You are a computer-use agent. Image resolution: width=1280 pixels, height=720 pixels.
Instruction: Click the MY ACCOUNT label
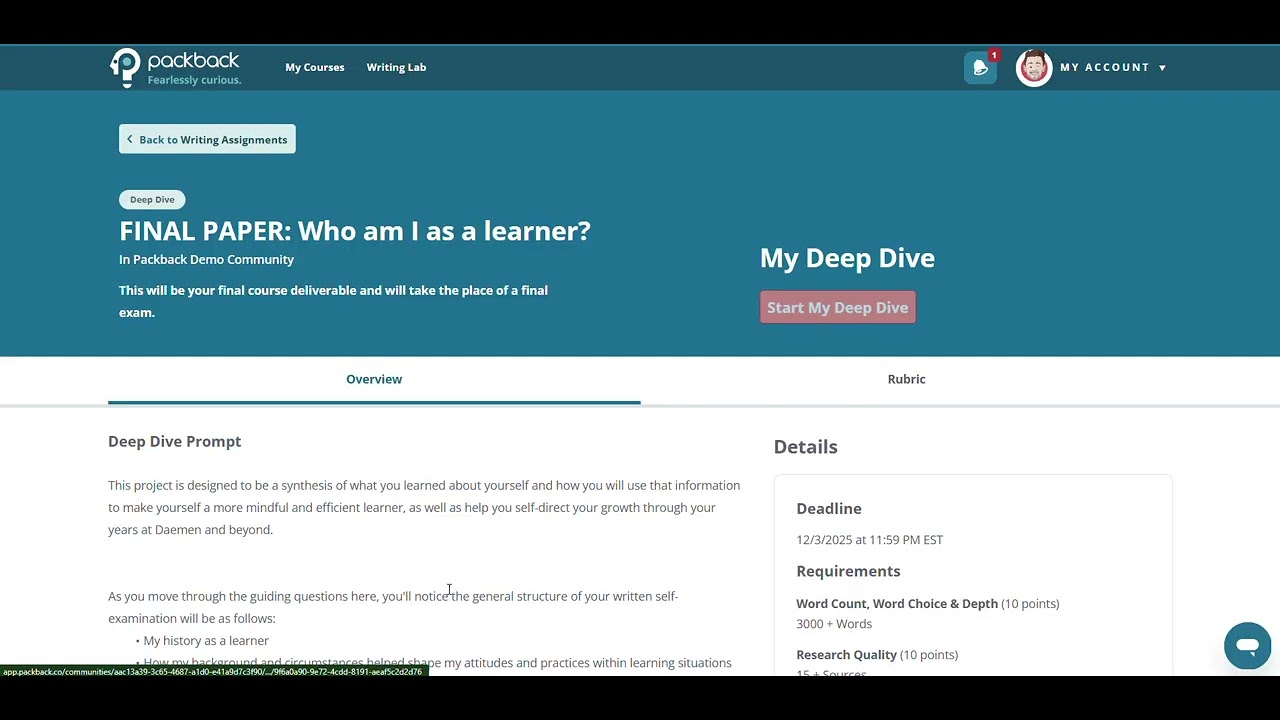tap(1104, 67)
